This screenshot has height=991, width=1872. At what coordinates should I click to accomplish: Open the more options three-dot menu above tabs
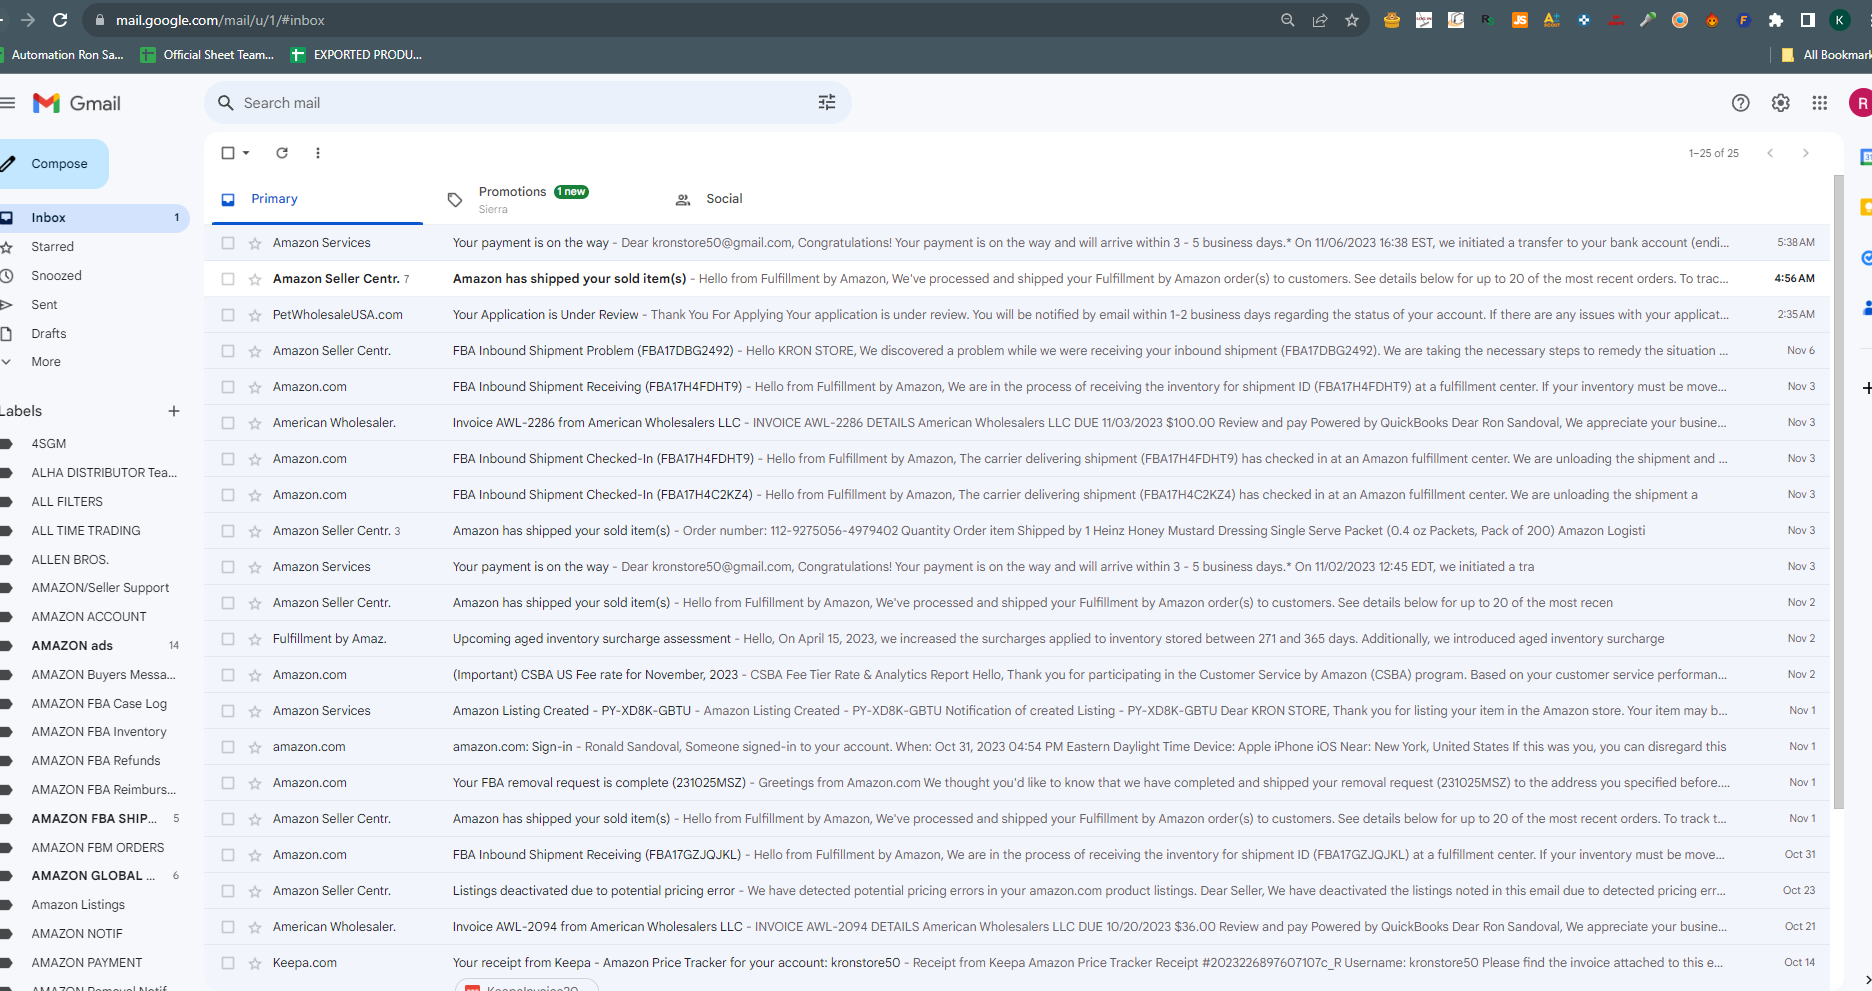pos(318,153)
